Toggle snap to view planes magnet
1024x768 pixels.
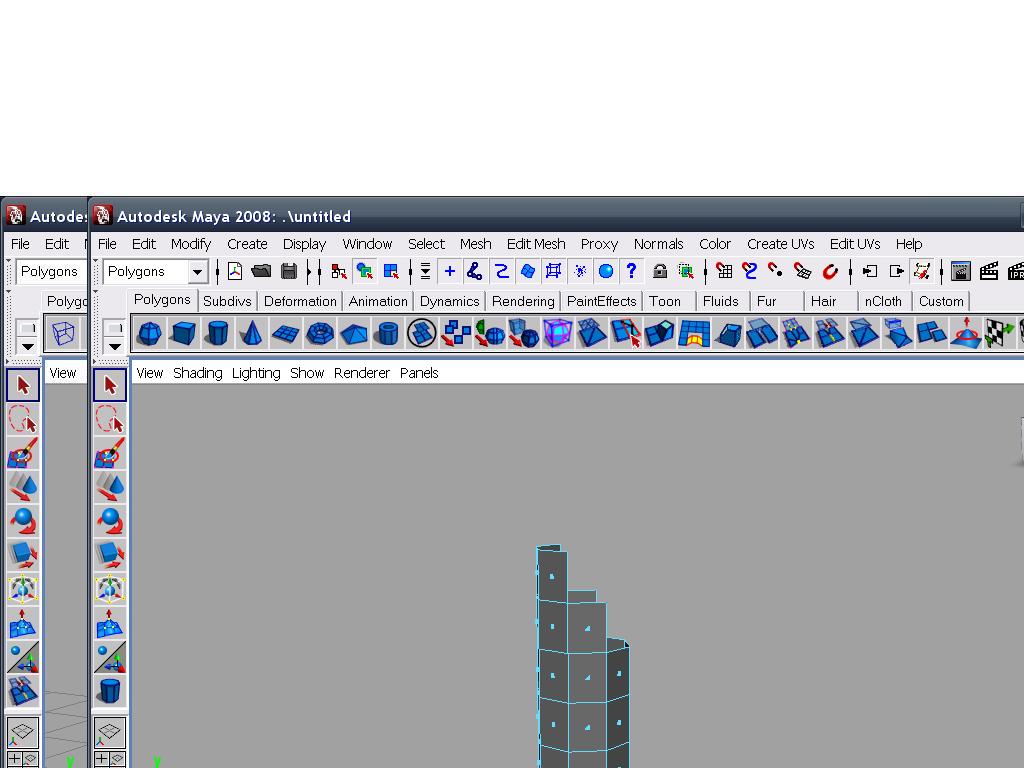coord(803,271)
